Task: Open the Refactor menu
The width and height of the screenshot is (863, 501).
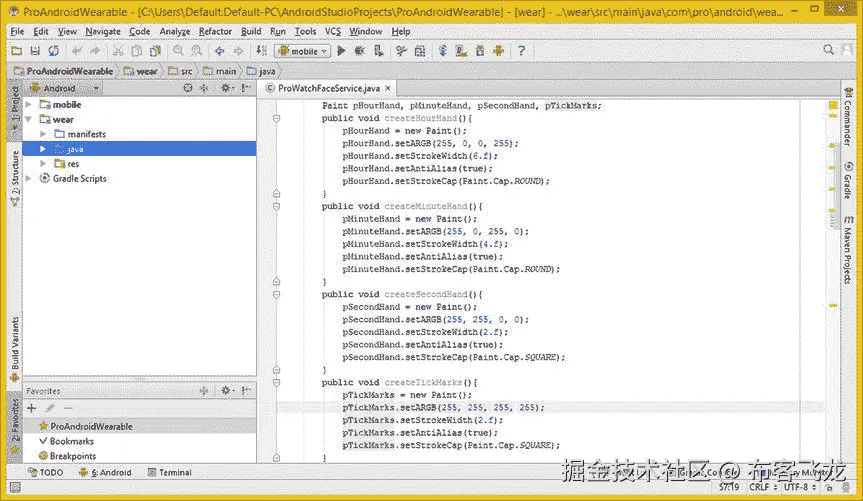Action: tap(215, 31)
